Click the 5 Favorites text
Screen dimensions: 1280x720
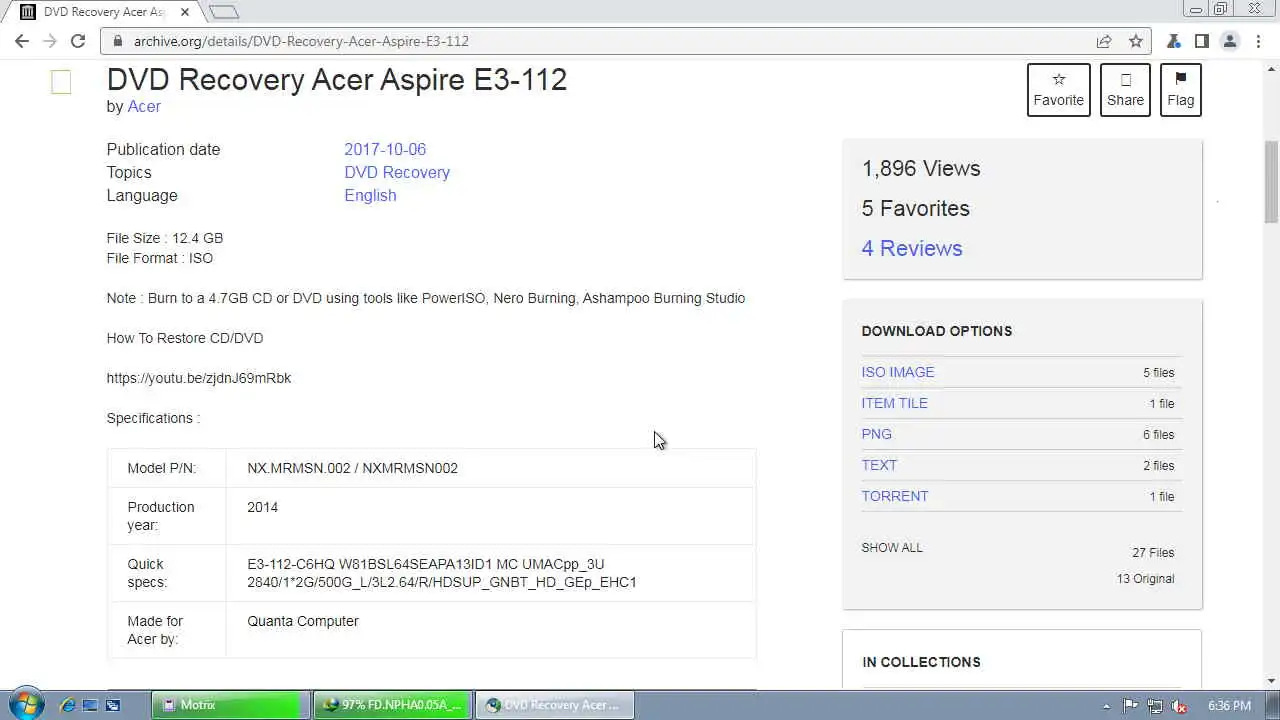click(916, 208)
